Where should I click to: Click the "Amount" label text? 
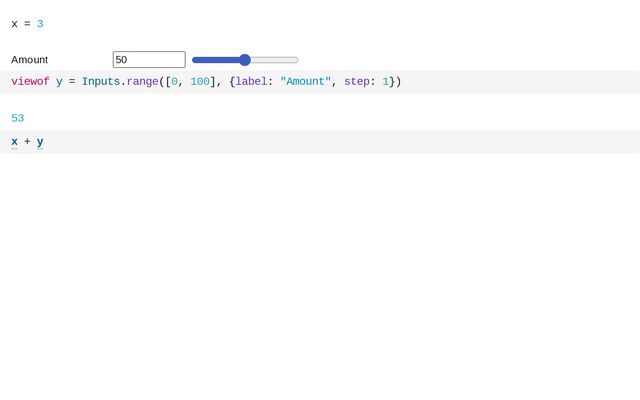(x=30, y=60)
